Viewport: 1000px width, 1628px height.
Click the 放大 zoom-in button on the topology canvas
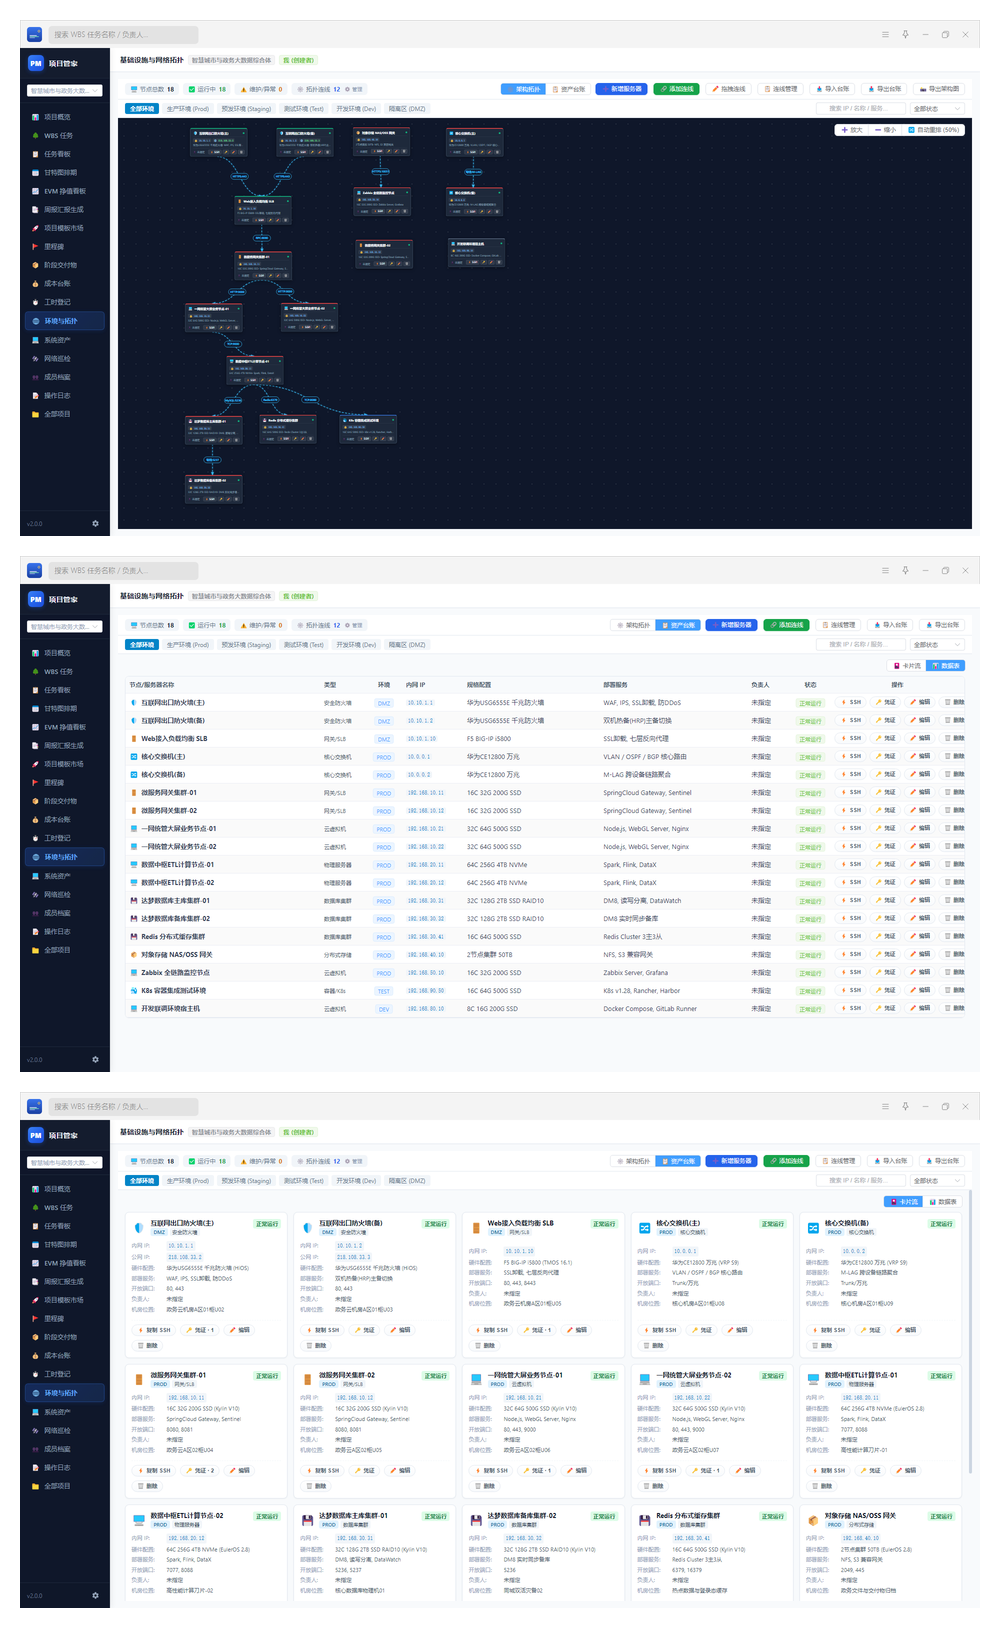pyautogui.click(x=851, y=130)
